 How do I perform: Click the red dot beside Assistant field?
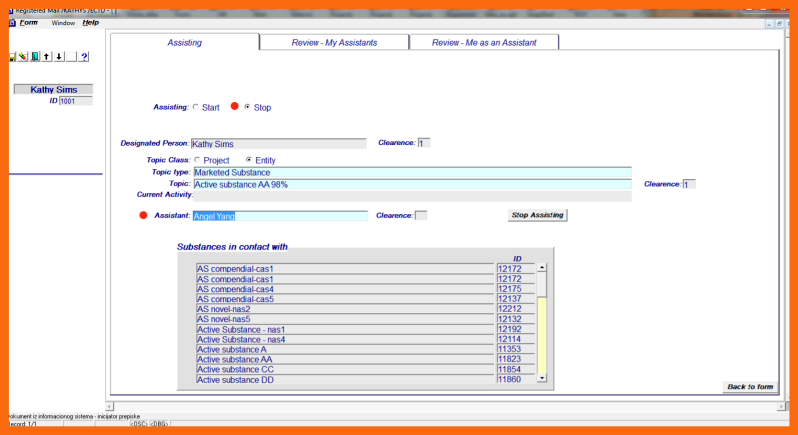[x=143, y=215]
